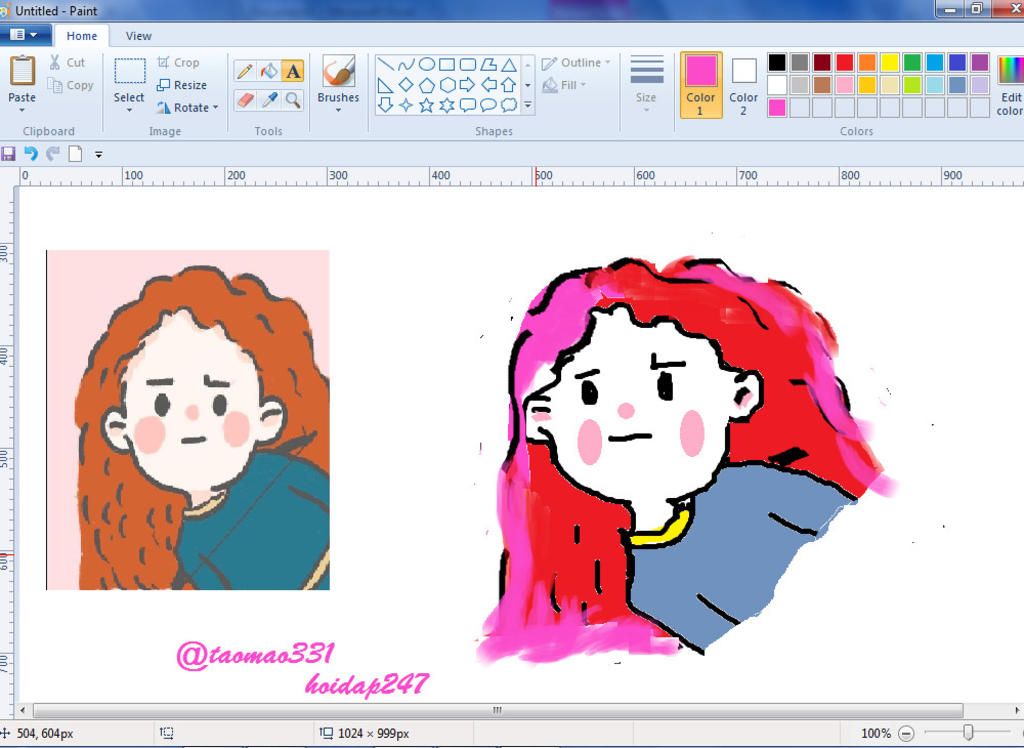
Task: Pick the red color swatch
Action: [845, 62]
